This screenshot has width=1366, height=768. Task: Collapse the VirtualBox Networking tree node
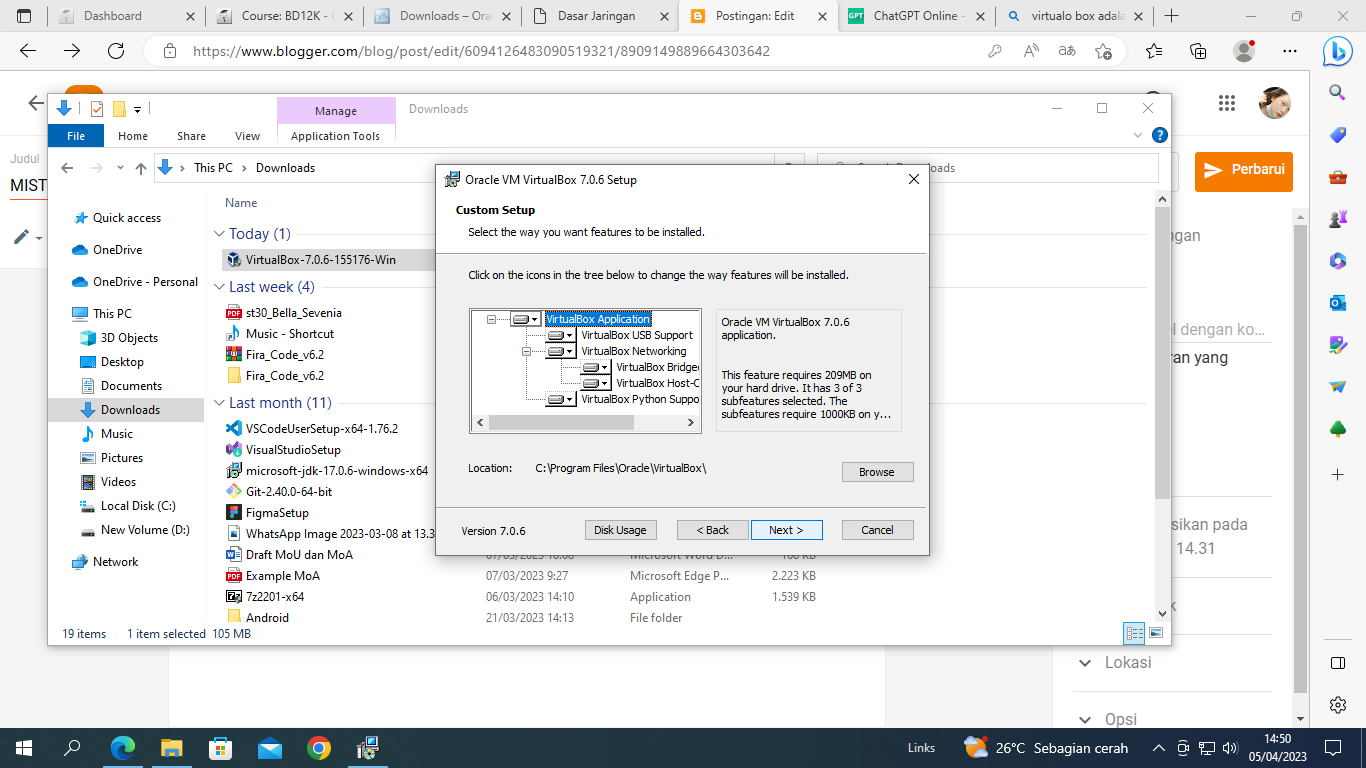[x=526, y=351]
